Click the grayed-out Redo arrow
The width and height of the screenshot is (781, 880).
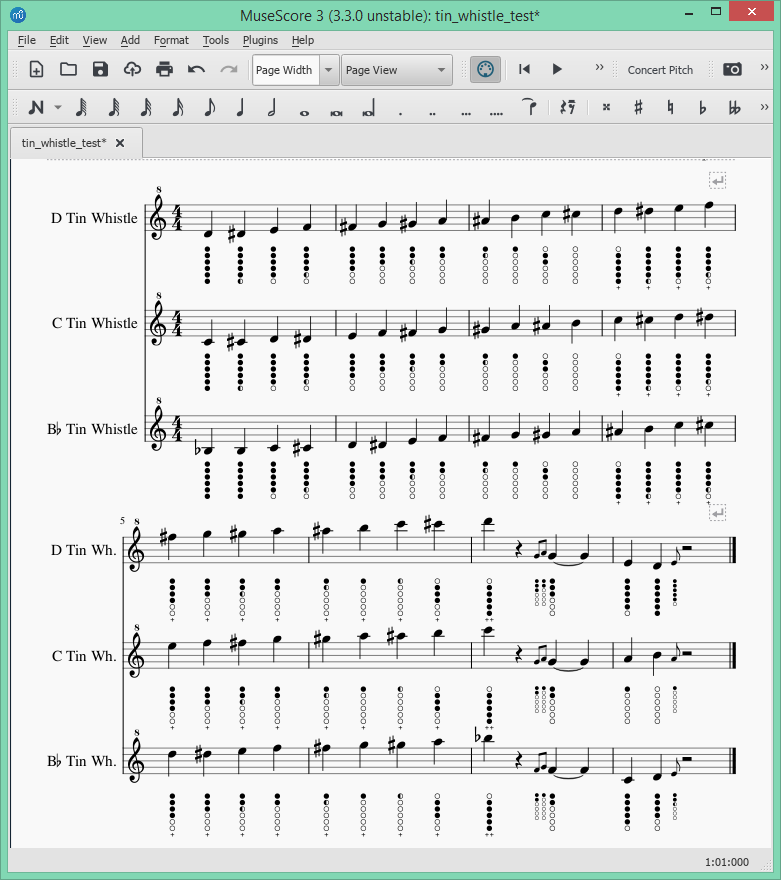(228, 70)
